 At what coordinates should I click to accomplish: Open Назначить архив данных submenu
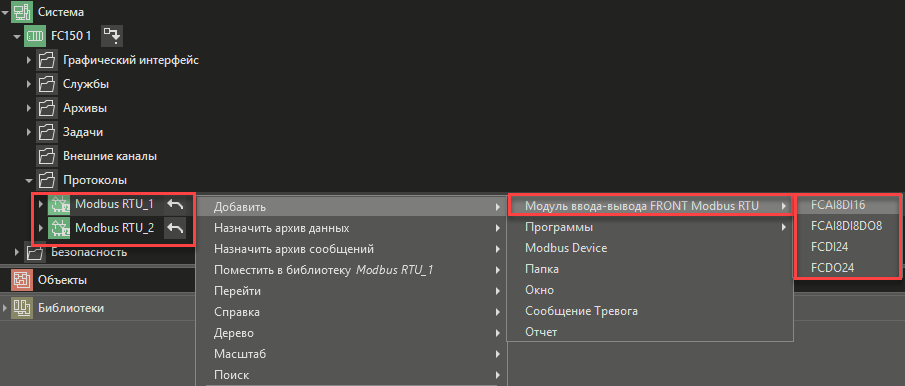(351, 228)
